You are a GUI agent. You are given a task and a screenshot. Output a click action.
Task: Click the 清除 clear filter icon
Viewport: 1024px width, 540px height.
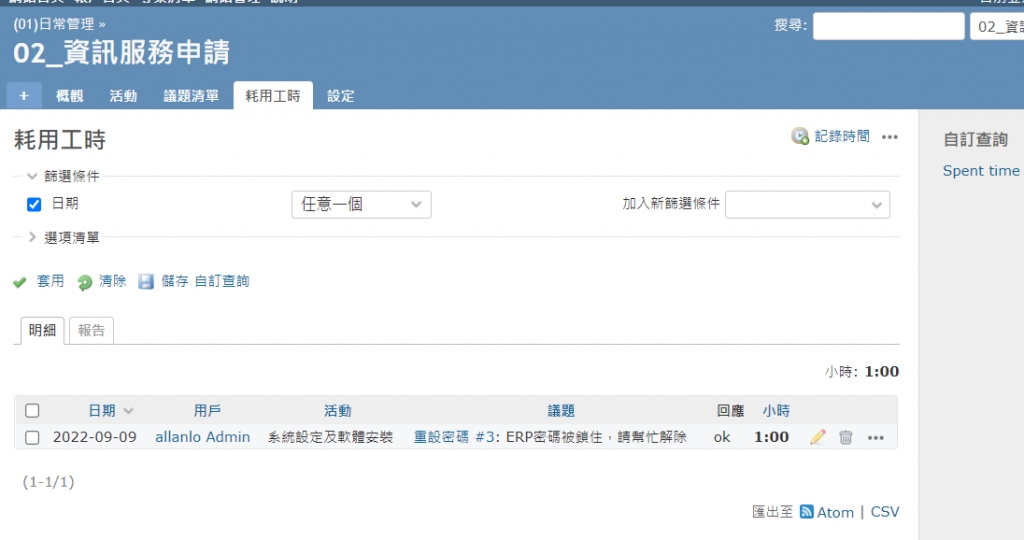coord(85,282)
